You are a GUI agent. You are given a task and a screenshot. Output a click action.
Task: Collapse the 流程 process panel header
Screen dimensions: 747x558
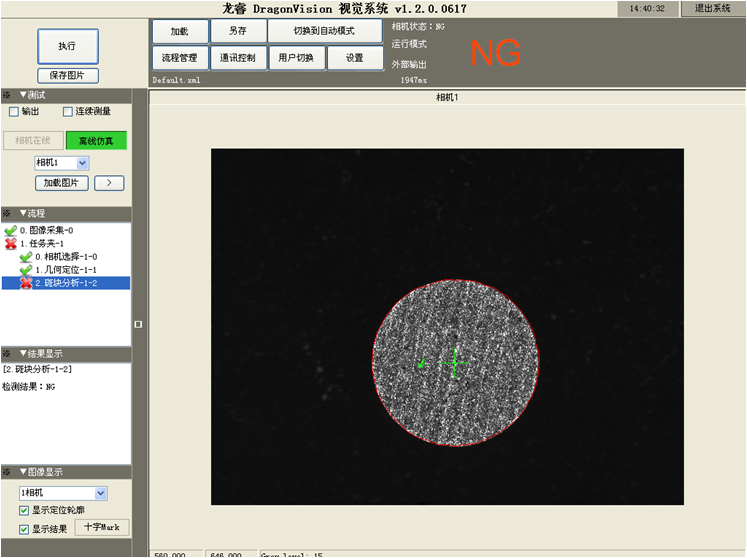pos(67,213)
